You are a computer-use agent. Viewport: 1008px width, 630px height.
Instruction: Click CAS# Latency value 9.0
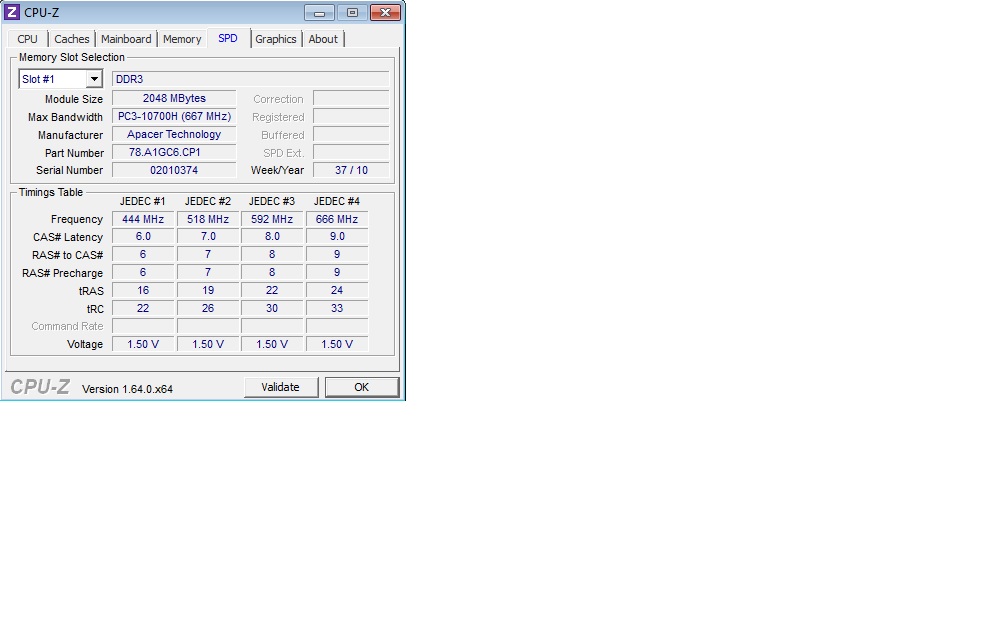(x=337, y=237)
